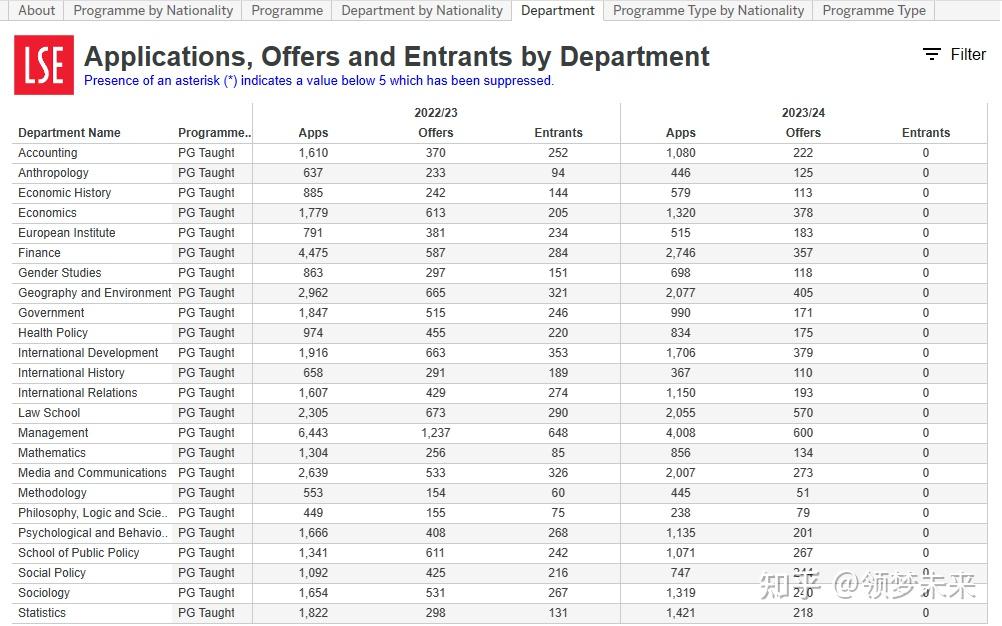Click the Statistics department name
This screenshot has width=1002, height=626.
point(42,613)
